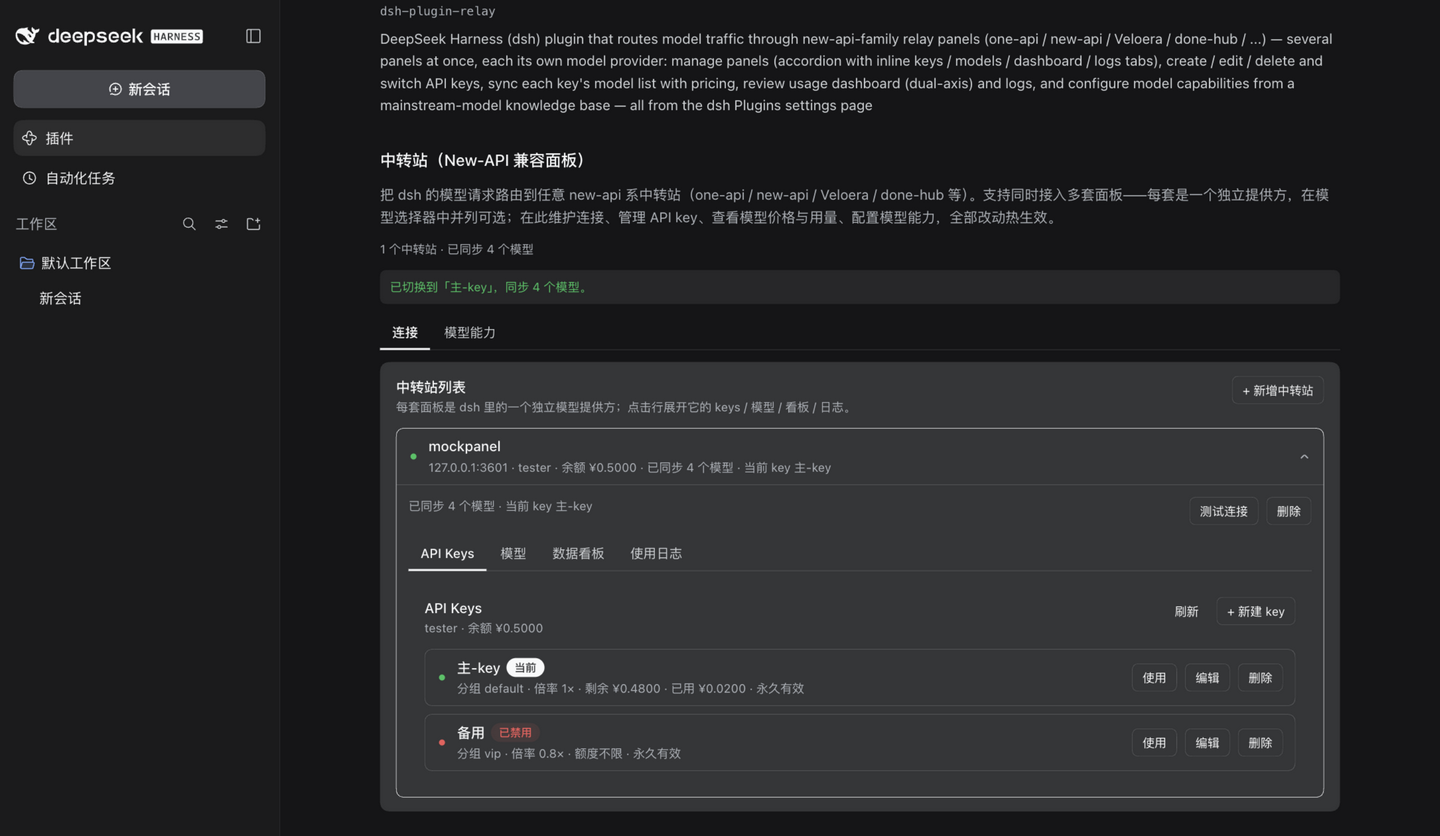Collapse the mockpanel row chevron

1304,457
